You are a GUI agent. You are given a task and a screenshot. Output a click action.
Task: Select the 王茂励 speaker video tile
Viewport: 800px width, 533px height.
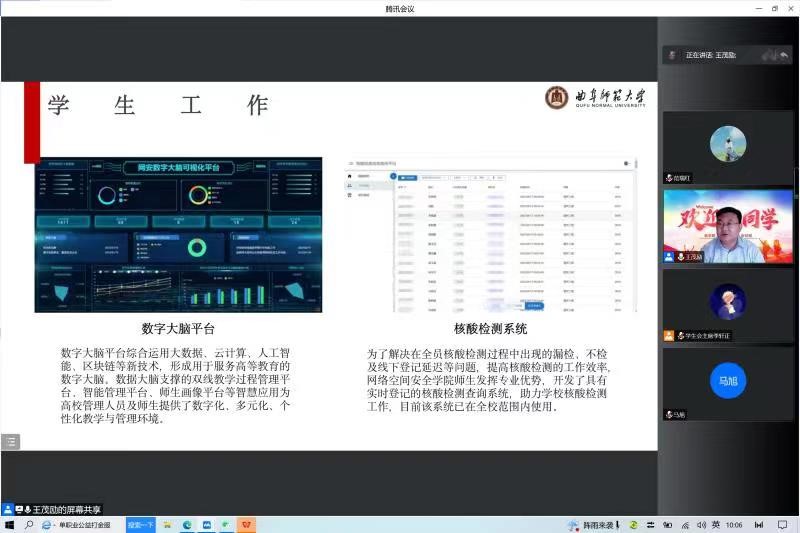coord(727,226)
